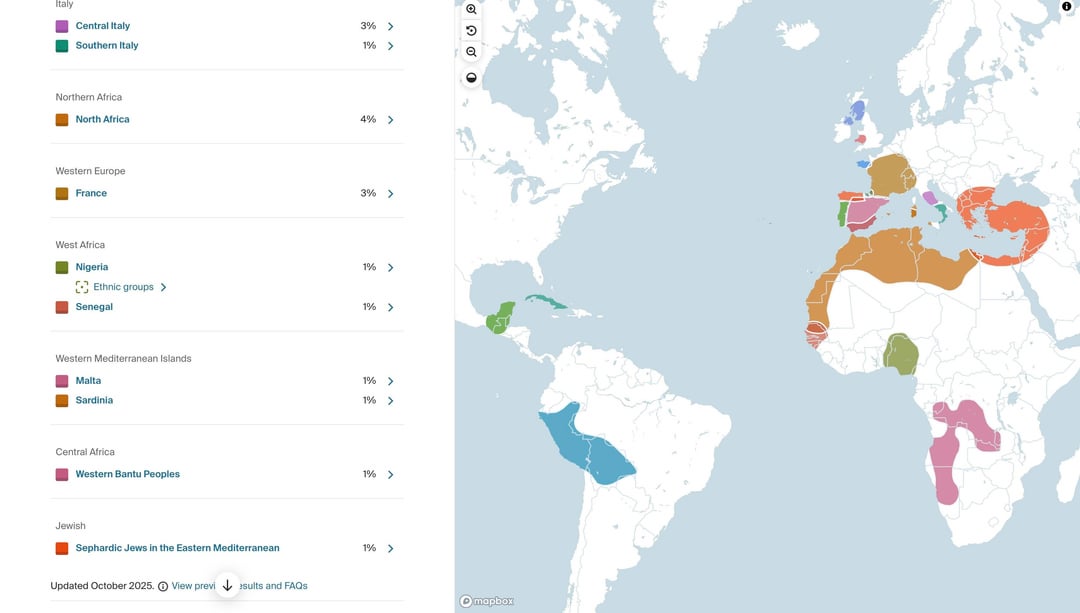Toggle the map contrast style button

(471, 78)
